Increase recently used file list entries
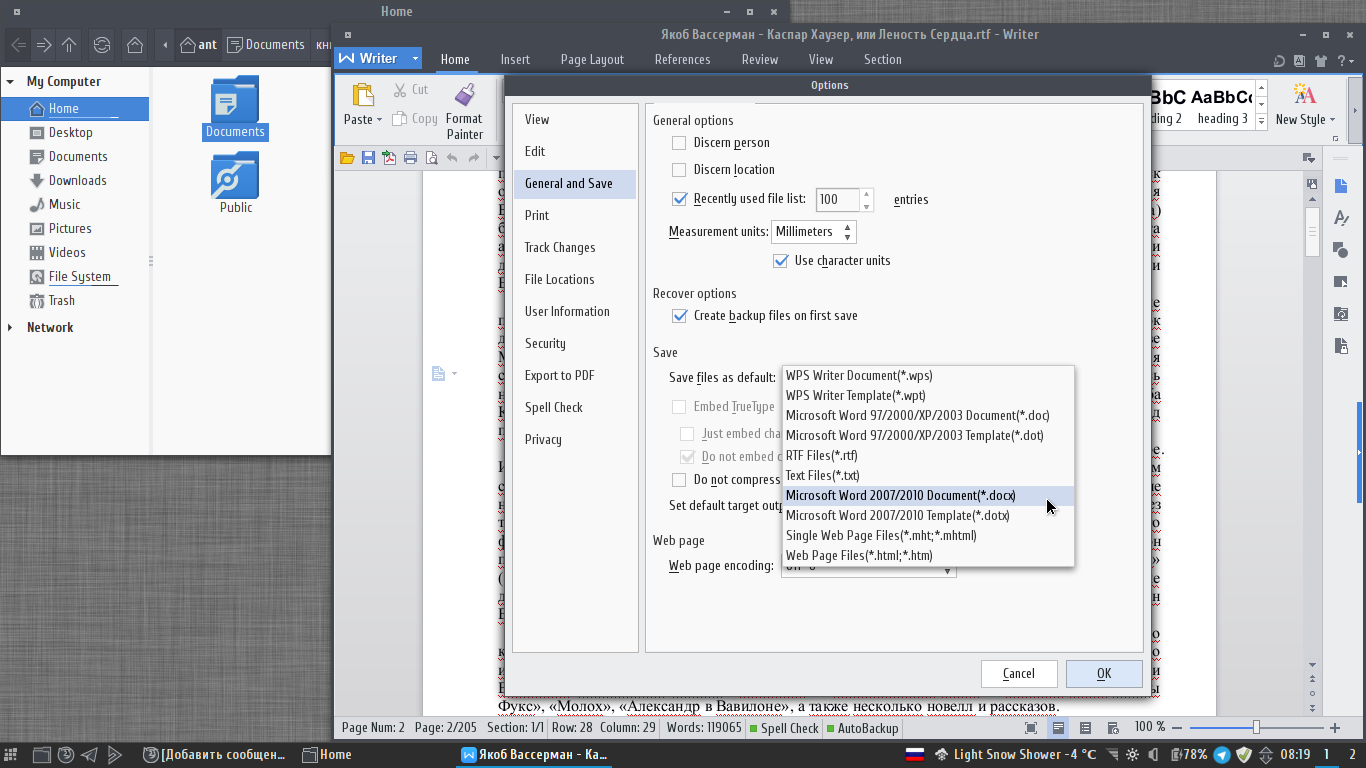 click(x=867, y=194)
